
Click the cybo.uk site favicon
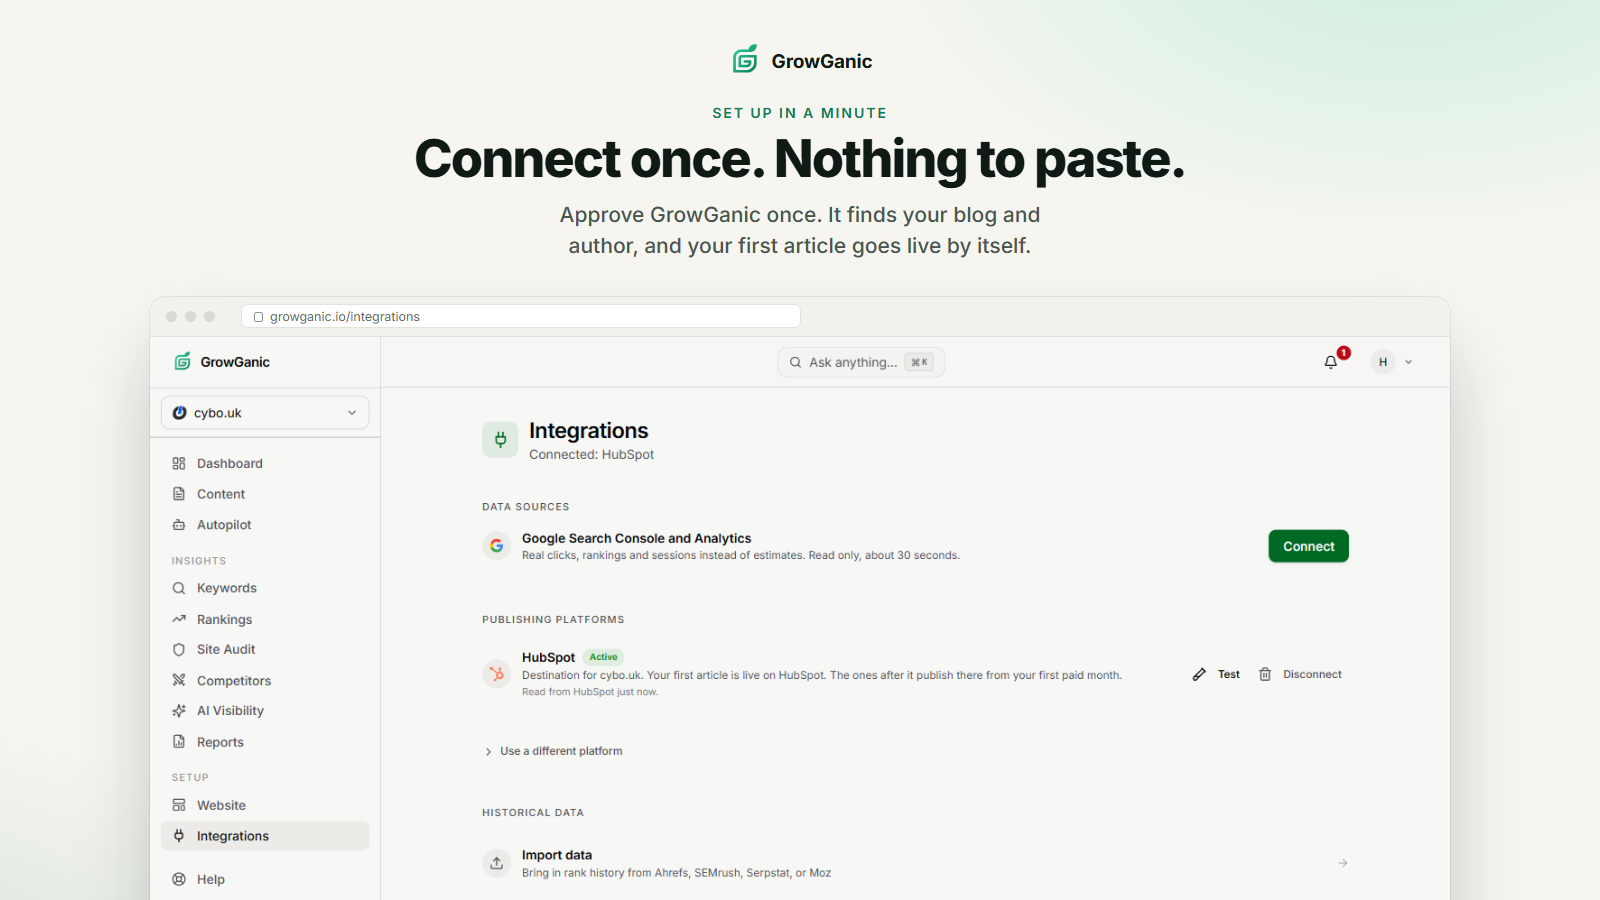tap(180, 412)
